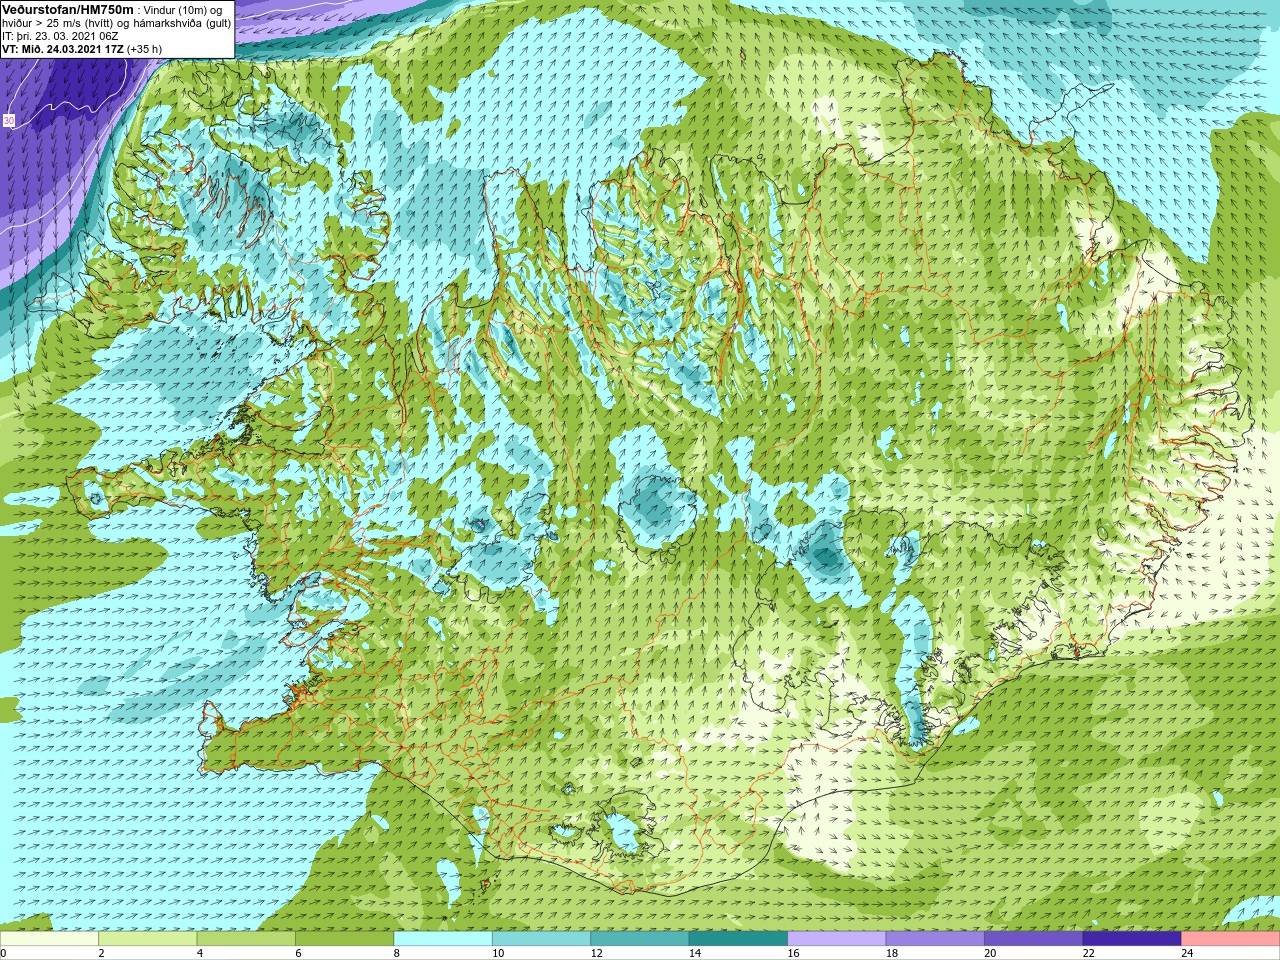The height and width of the screenshot is (960, 1280).
Task: Click the '24' legend scale label
Action: click(x=1187, y=953)
